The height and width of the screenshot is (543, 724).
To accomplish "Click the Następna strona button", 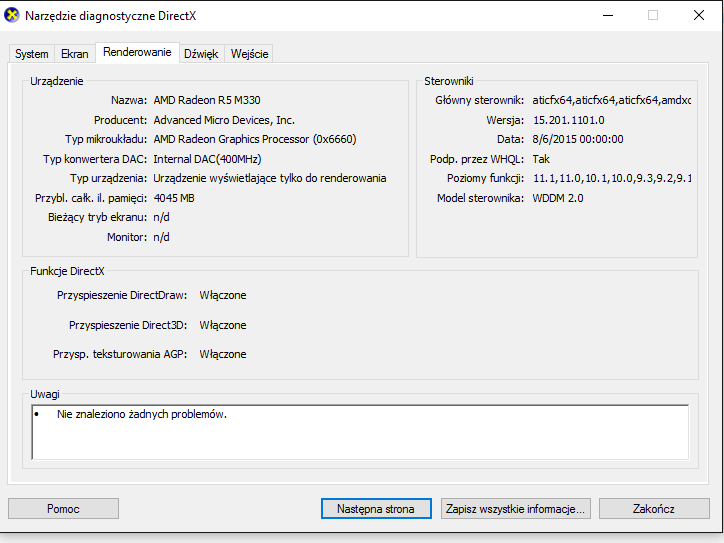I will tap(376, 509).
